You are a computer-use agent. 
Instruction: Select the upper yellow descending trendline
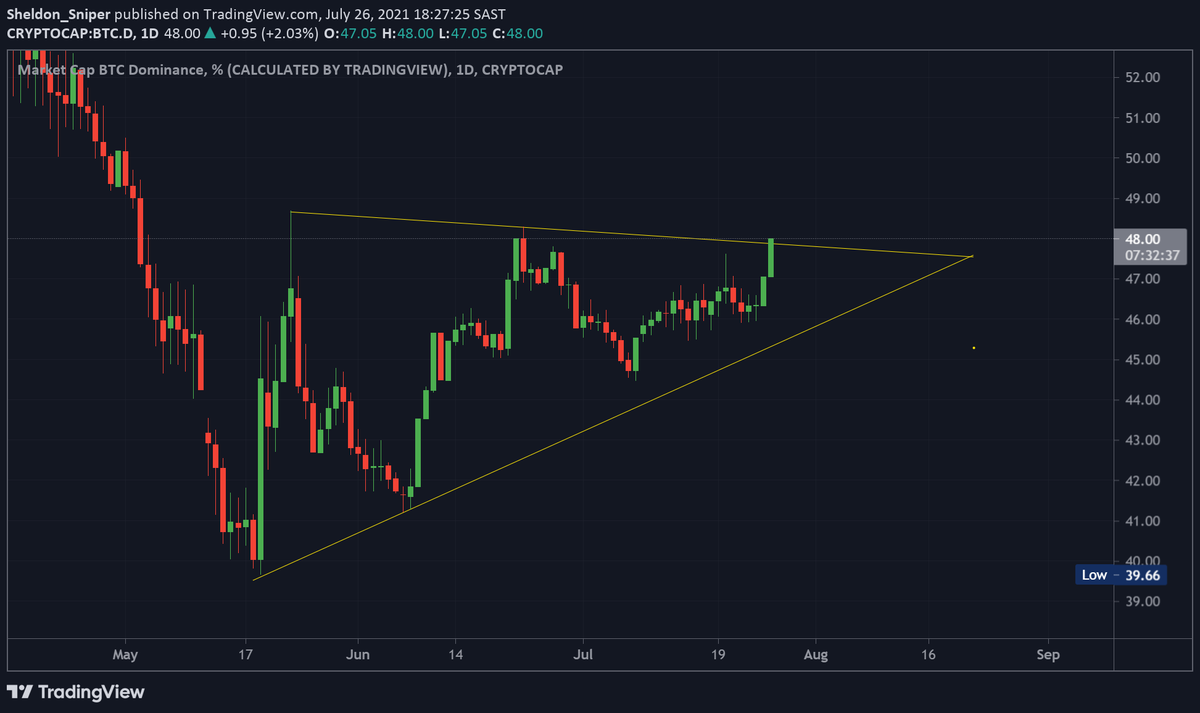pos(630,234)
